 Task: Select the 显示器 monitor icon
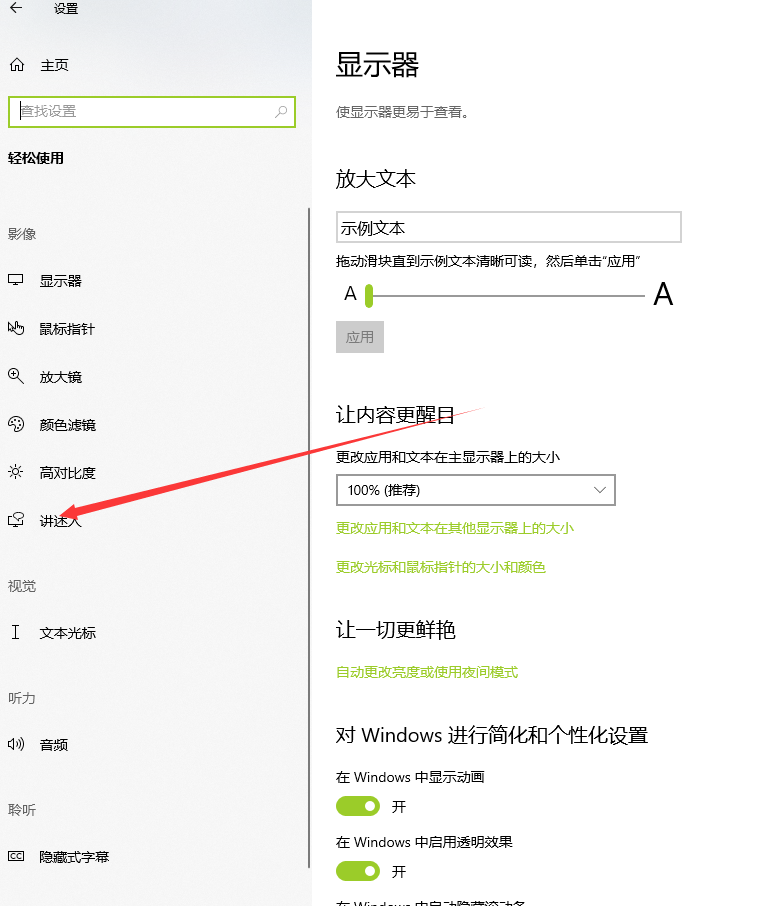click(16, 281)
